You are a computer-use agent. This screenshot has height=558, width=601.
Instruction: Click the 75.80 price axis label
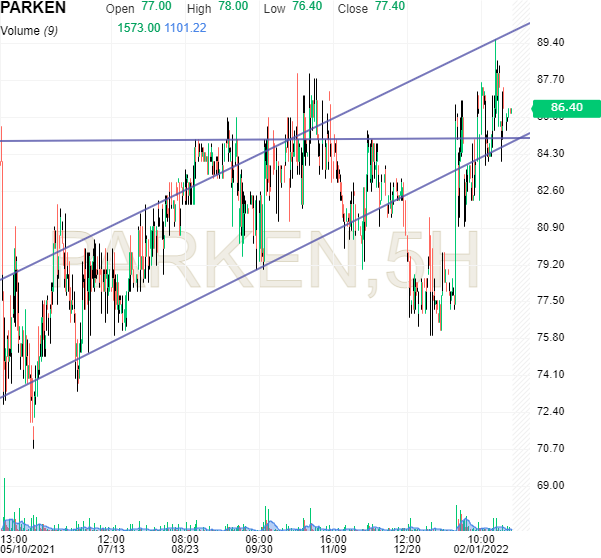[x=552, y=337]
